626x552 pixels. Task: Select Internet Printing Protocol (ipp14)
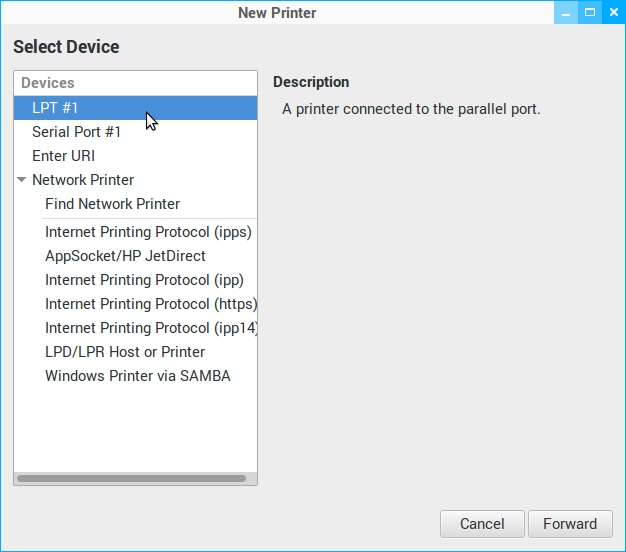click(150, 328)
